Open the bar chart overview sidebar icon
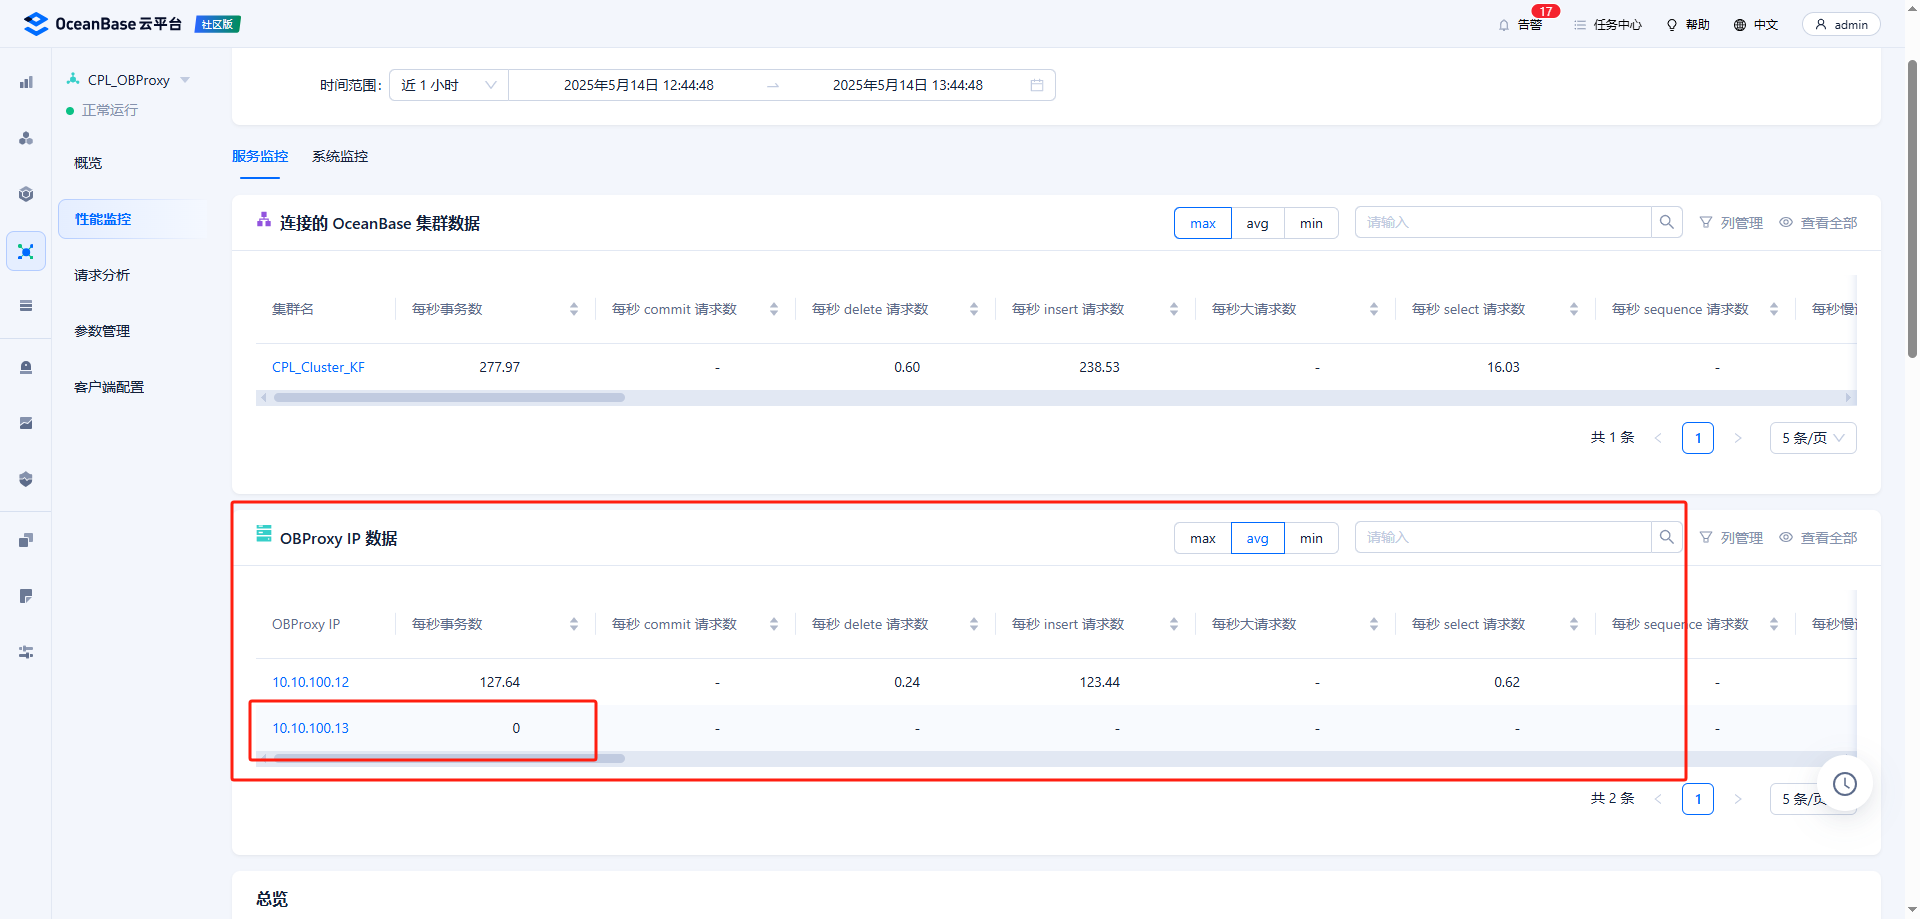 click(x=26, y=82)
